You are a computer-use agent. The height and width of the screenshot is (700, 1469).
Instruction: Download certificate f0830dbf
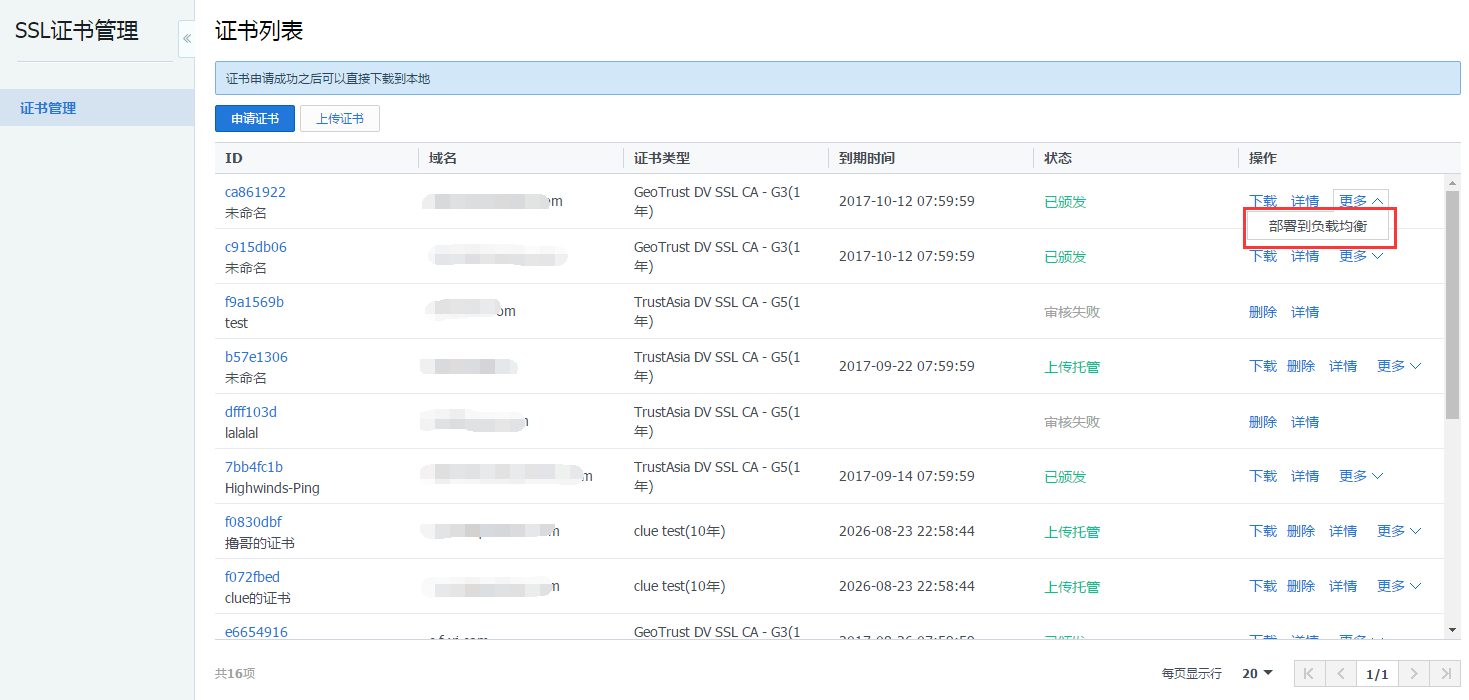(x=1263, y=531)
